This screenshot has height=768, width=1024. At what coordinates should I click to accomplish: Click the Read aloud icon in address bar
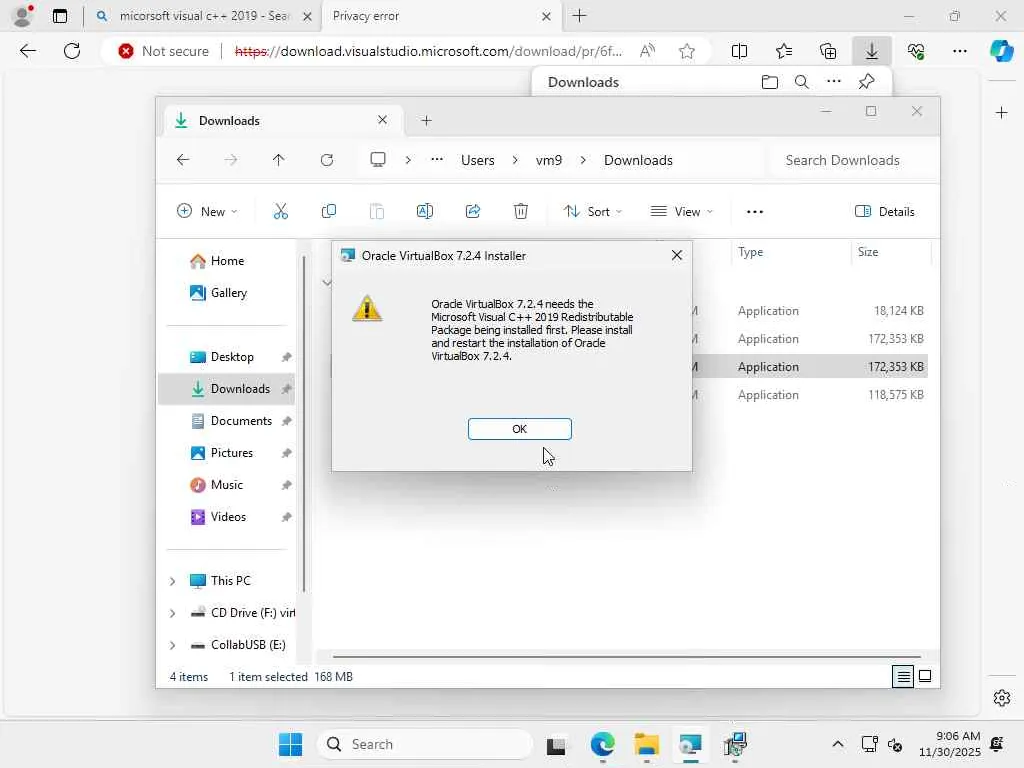647,51
